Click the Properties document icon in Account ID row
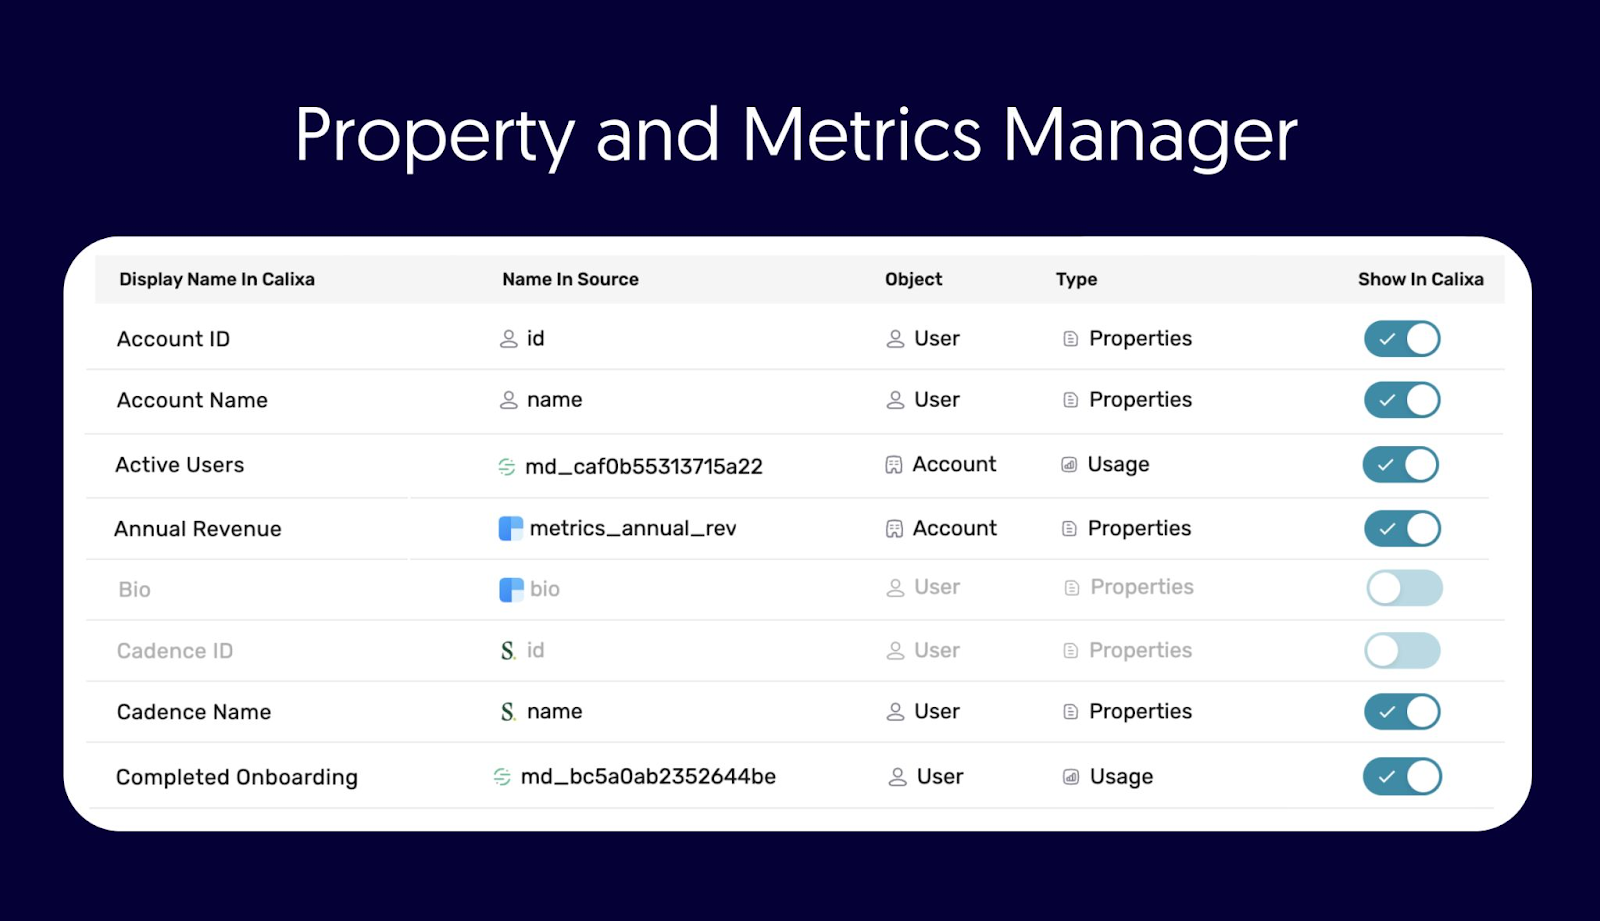Viewport: 1600px width, 921px height. [1070, 339]
